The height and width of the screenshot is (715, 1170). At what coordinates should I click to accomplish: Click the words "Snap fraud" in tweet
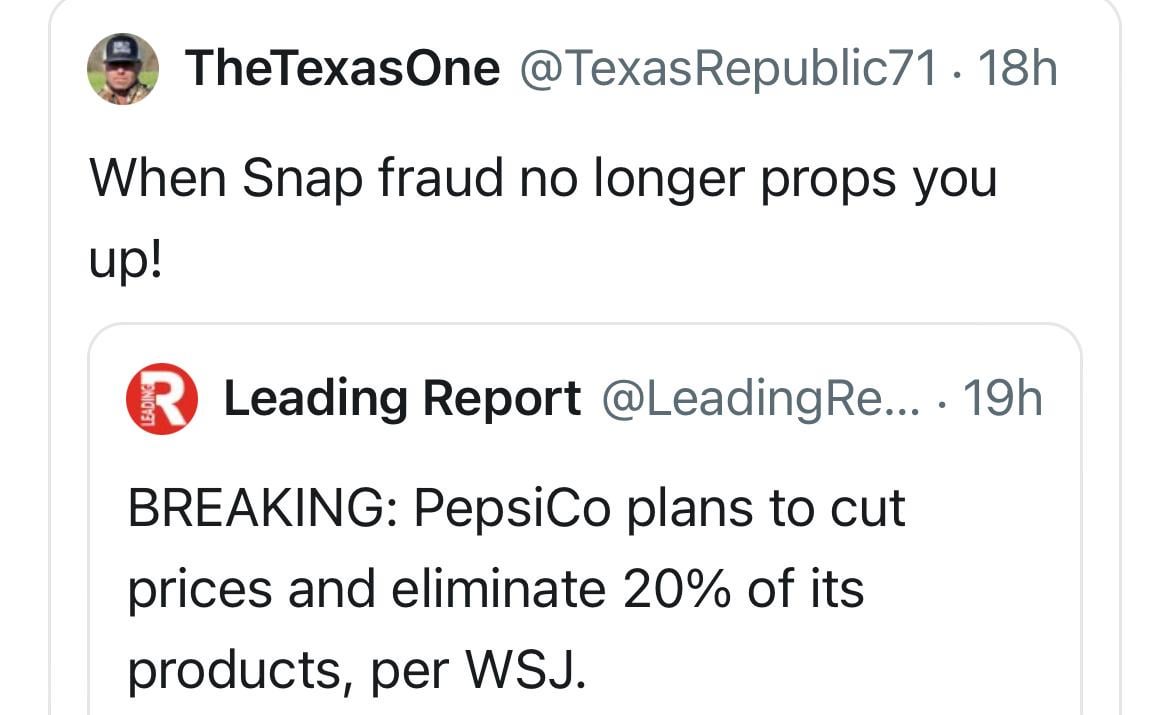tap(372, 179)
